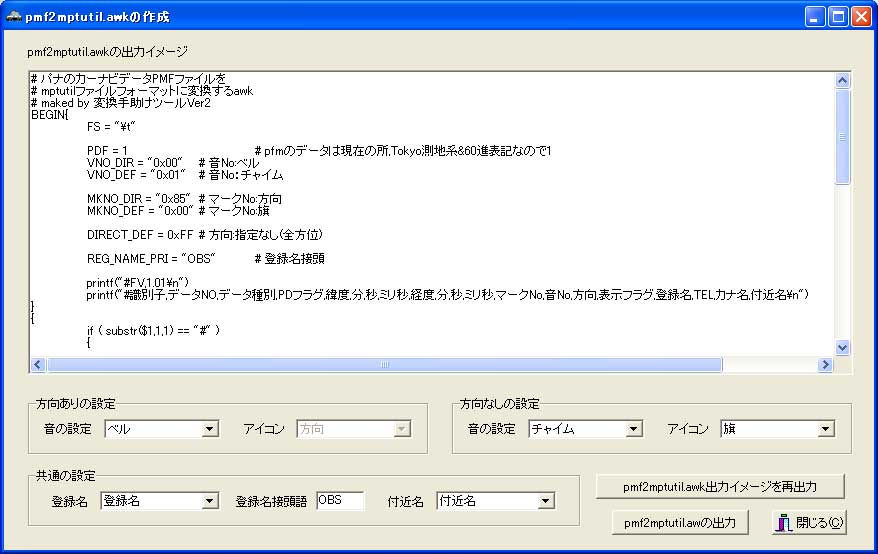Click the REG_NAME_PRI = "OBS" line
878x554 pixels.
(206, 259)
